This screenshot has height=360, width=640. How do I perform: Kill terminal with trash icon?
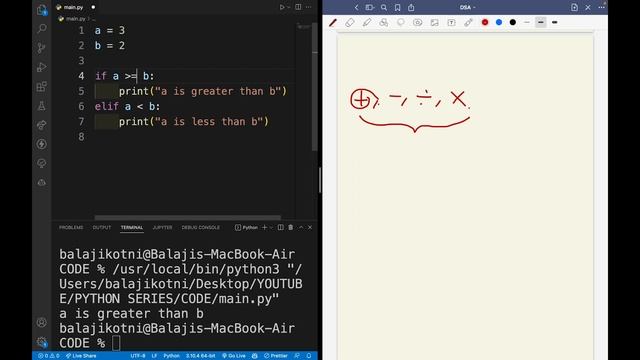click(291, 227)
